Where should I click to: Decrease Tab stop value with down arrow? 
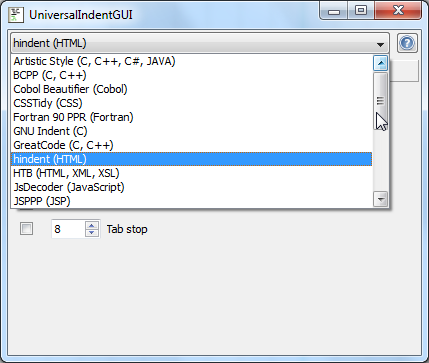92,233
